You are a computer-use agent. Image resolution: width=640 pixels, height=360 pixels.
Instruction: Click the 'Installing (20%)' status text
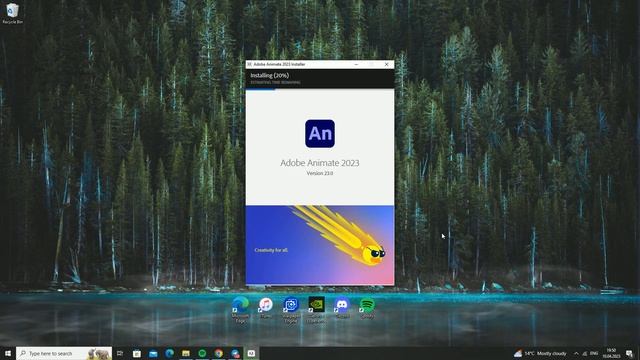[x=269, y=76]
